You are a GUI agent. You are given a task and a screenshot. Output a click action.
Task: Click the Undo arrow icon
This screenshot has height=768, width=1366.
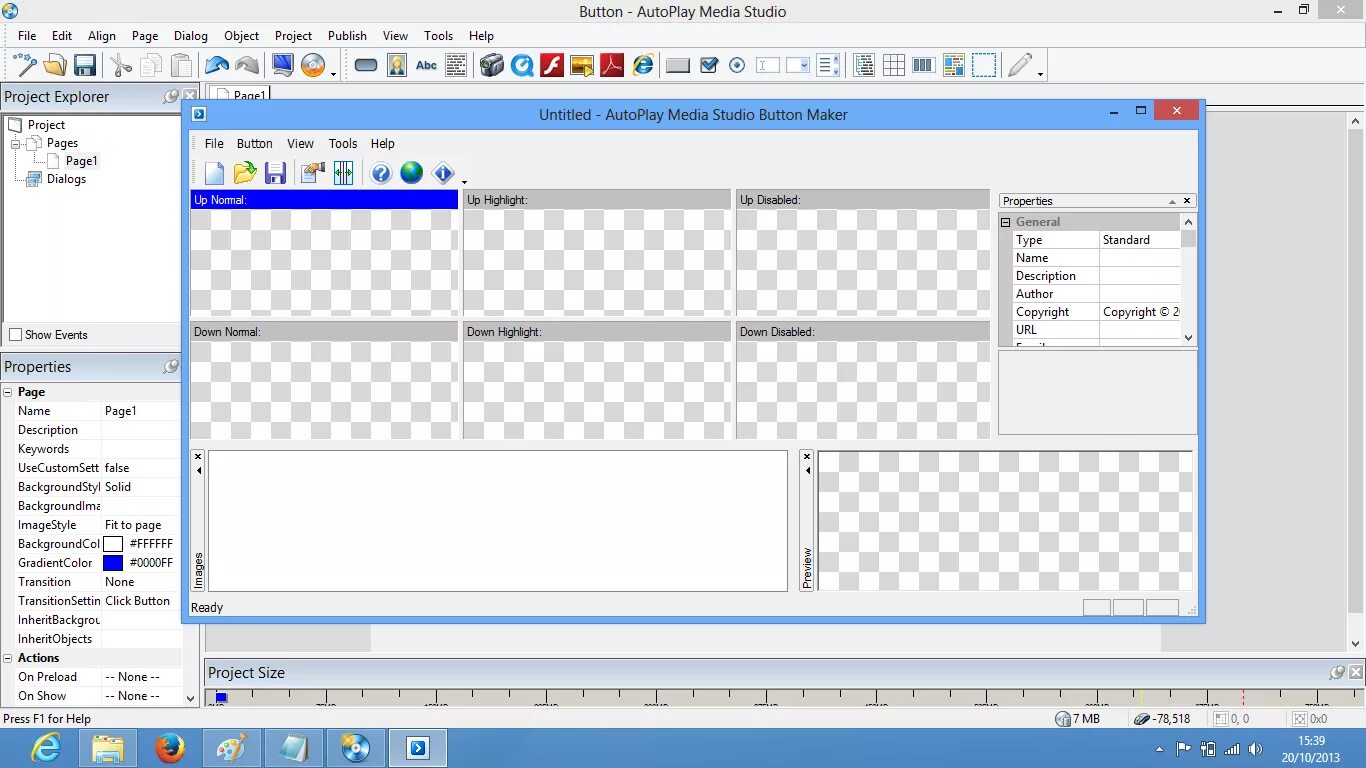pyautogui.click(x=217, y=66)
